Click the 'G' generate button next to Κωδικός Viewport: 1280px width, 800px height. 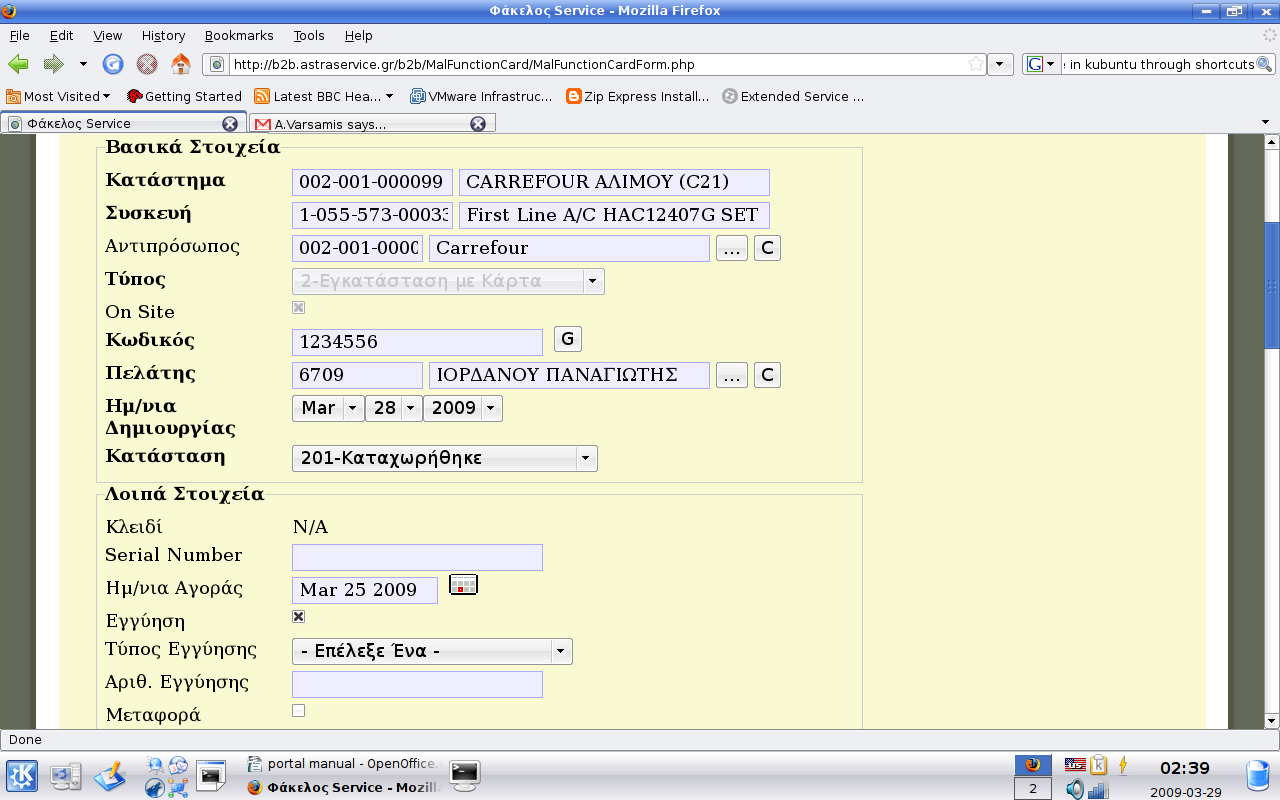pyautogui.click(x=568, y=339)
